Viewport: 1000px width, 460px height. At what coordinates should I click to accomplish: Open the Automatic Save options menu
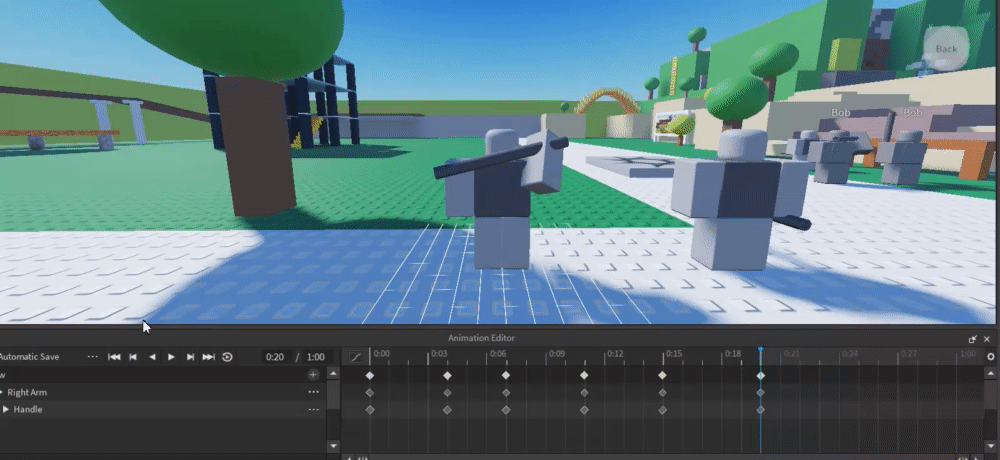click(x=92, y=357)
